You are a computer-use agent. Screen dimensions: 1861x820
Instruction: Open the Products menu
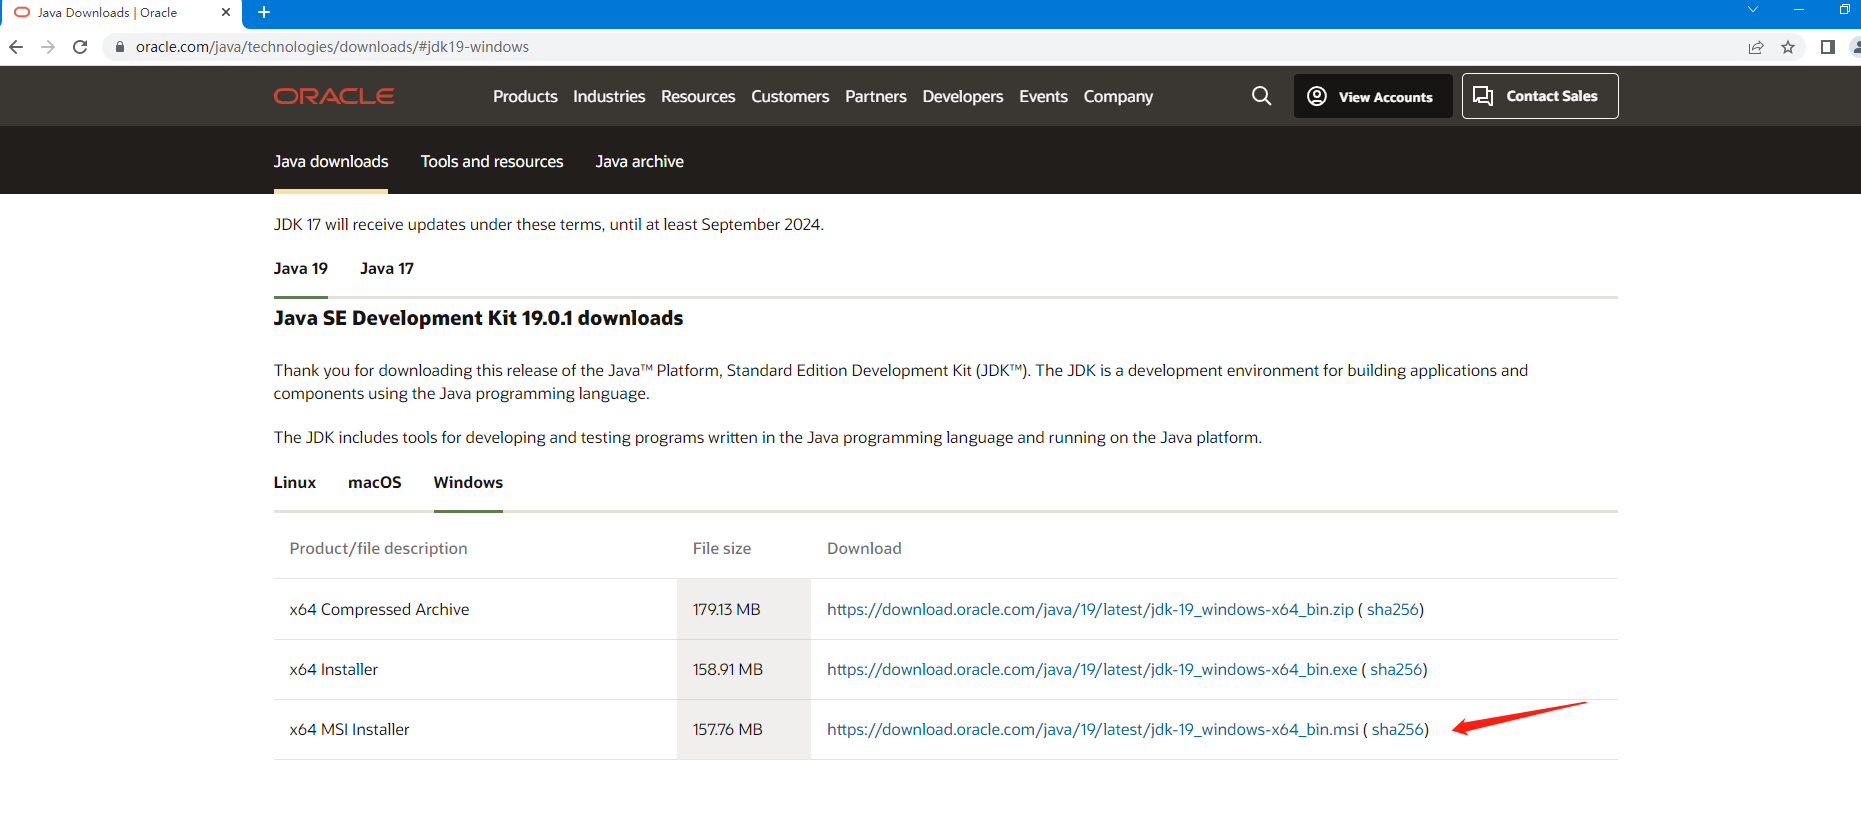coord(525,96)
